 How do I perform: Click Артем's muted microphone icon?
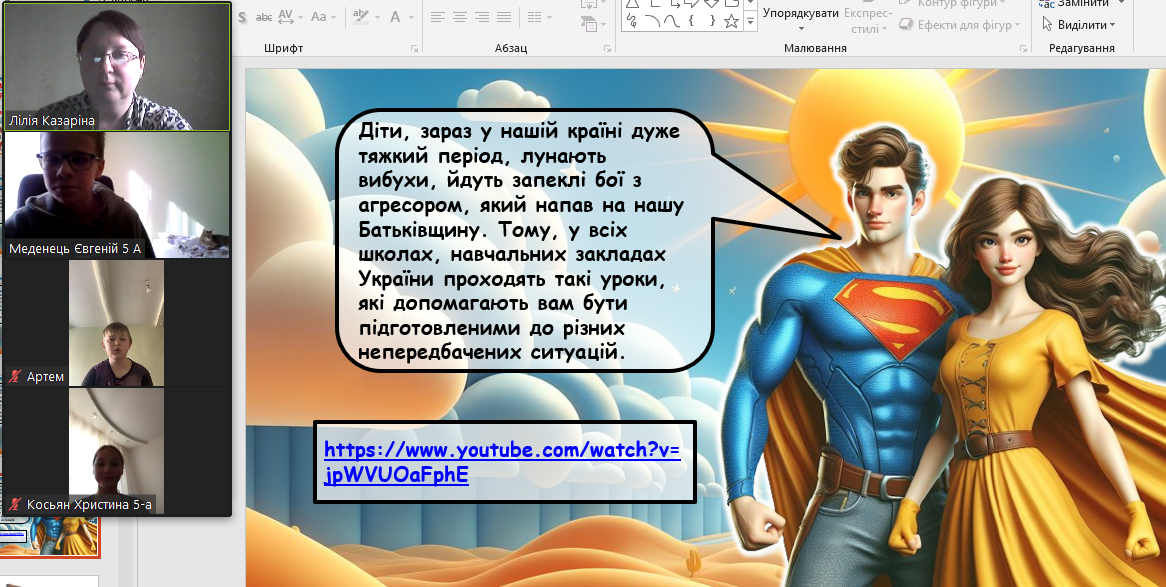(x=15, y=376)
